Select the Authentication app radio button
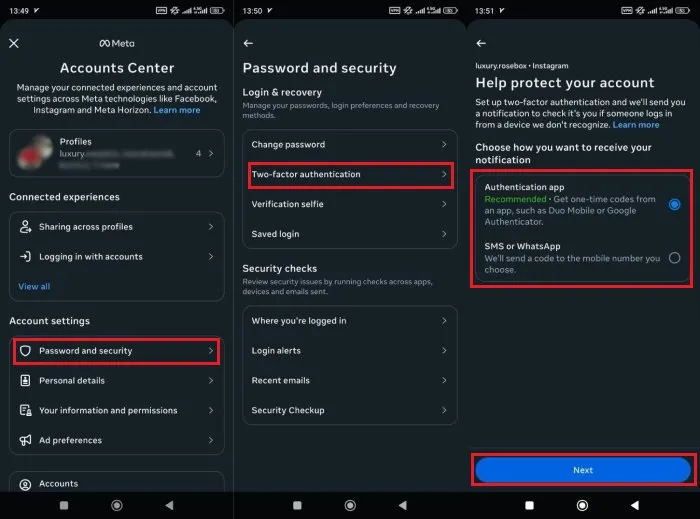Viewport: 700px width, 519px height. pos(675,204)
